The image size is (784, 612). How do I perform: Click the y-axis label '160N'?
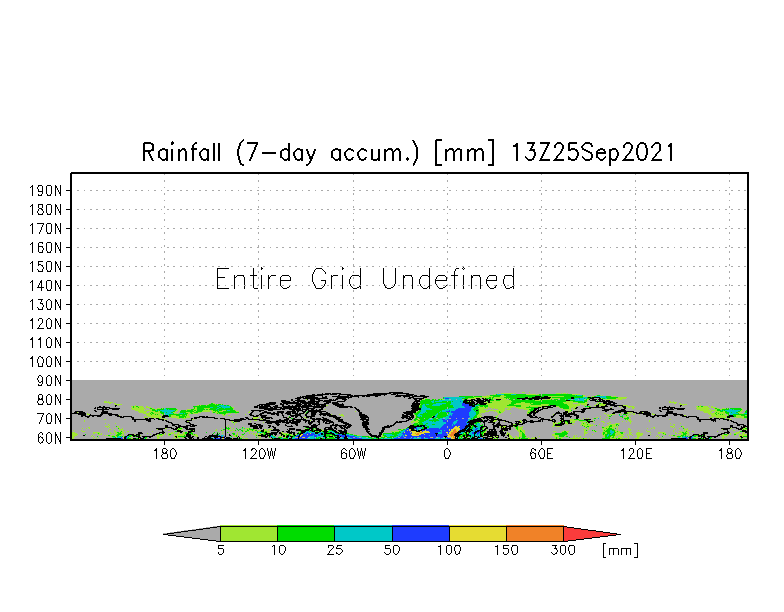tap(46, 248)
